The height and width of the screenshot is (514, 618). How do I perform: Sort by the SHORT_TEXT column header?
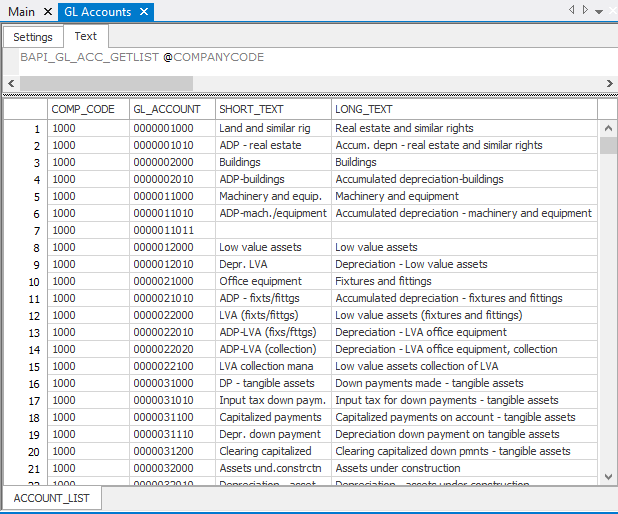273,109
